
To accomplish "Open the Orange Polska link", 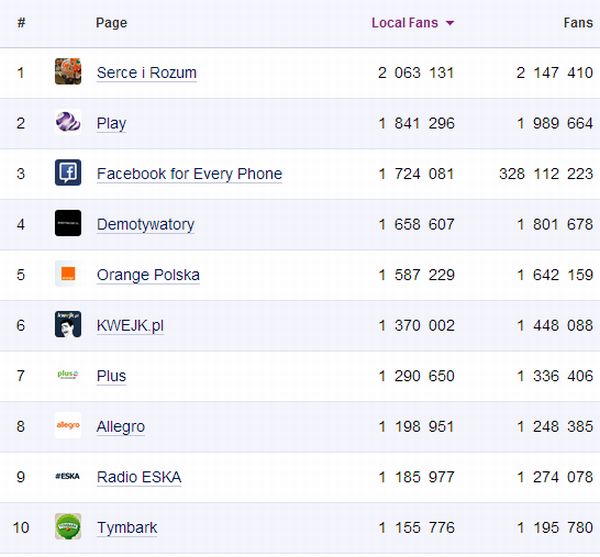I will point(148,275).
